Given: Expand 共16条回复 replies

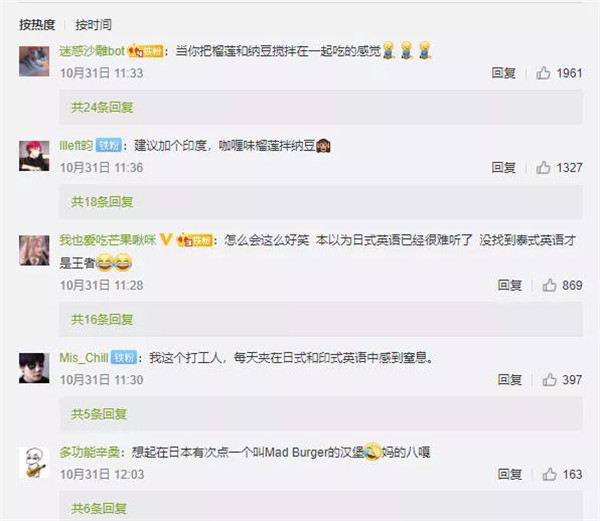Looking at the screenshot, I should [102, 319].
